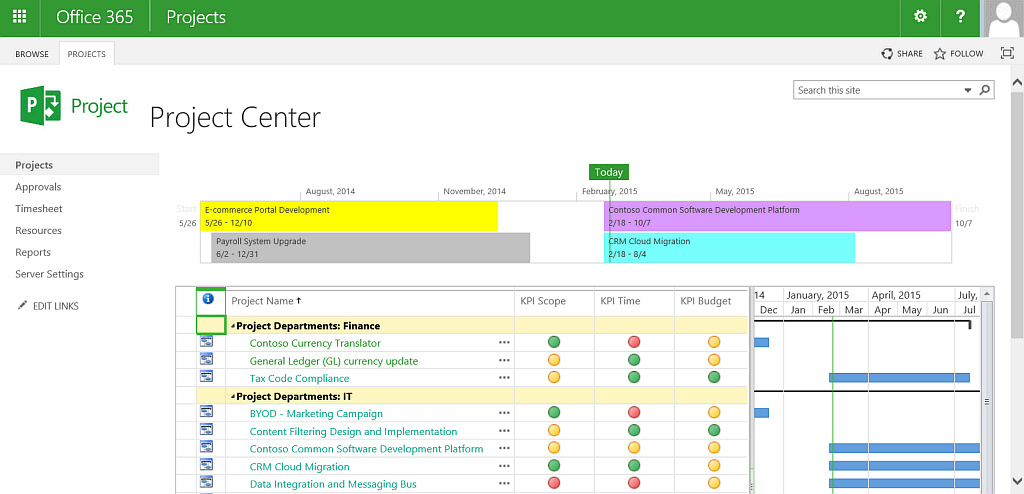
Task: Click project icon beside CRM Cloud Migration row
Action: 207,465
